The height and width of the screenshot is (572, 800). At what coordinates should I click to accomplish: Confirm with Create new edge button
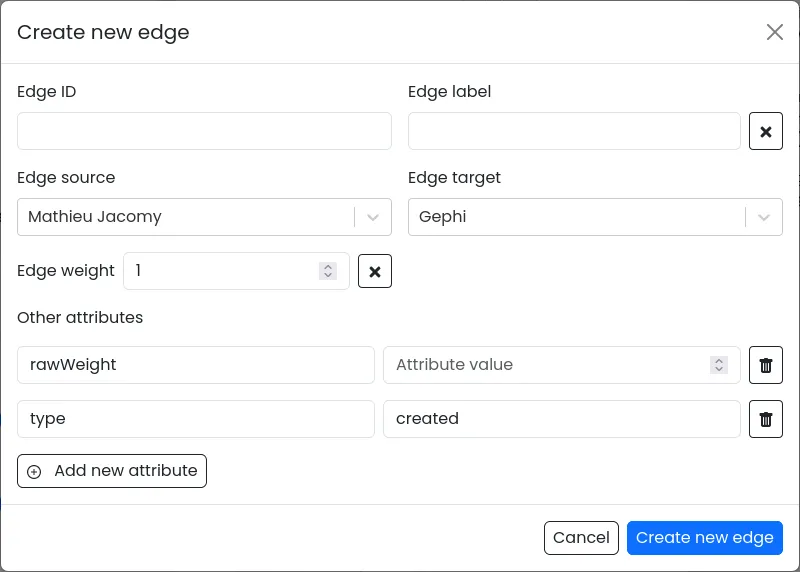[704, 538]
